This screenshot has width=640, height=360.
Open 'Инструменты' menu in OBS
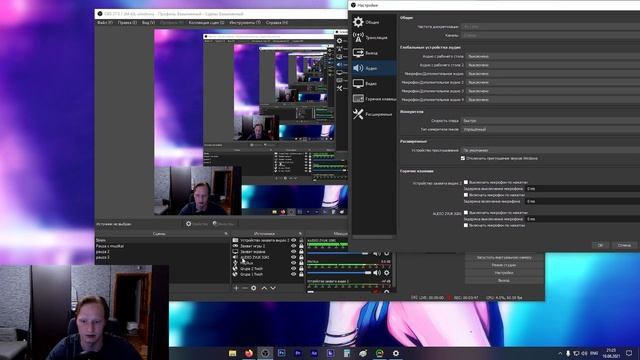[x=245, y=22]
